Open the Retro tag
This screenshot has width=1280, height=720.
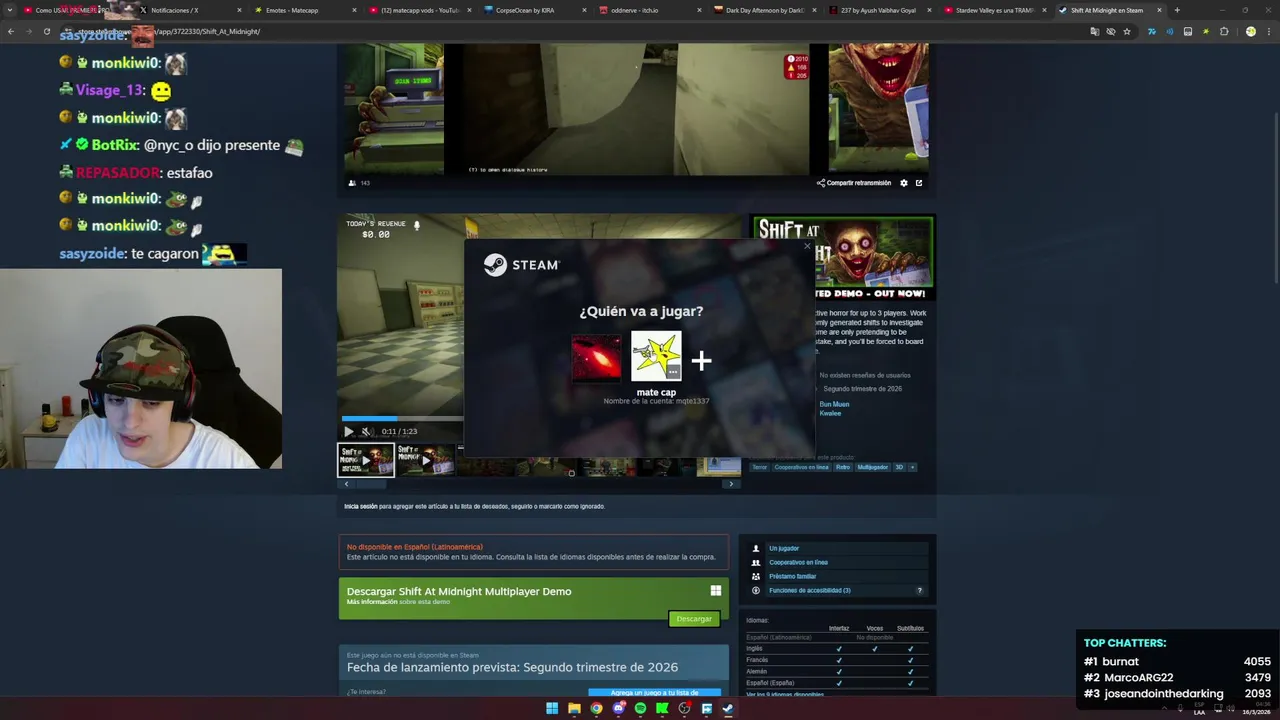click(843, 467)
